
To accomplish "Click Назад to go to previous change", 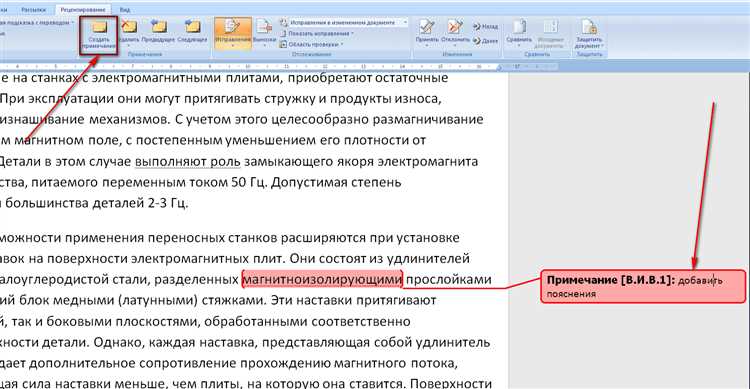I will [485, 26].
